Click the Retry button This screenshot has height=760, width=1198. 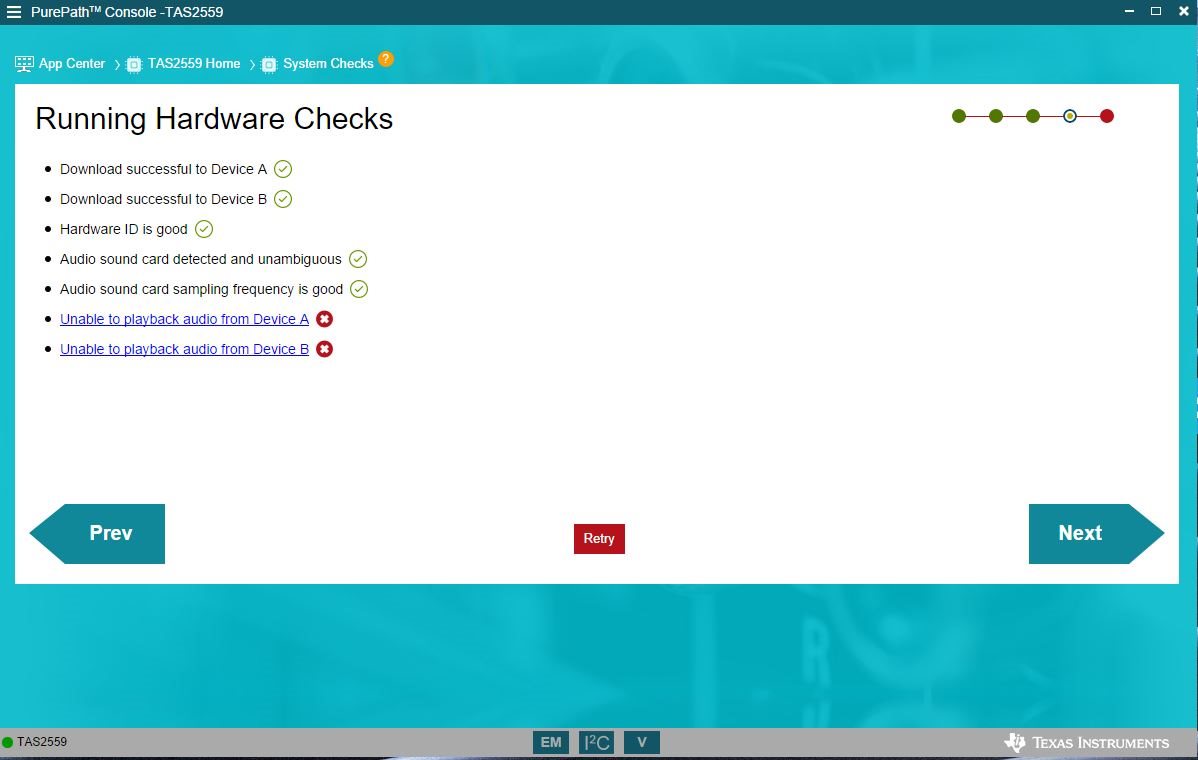pos(599,538)
